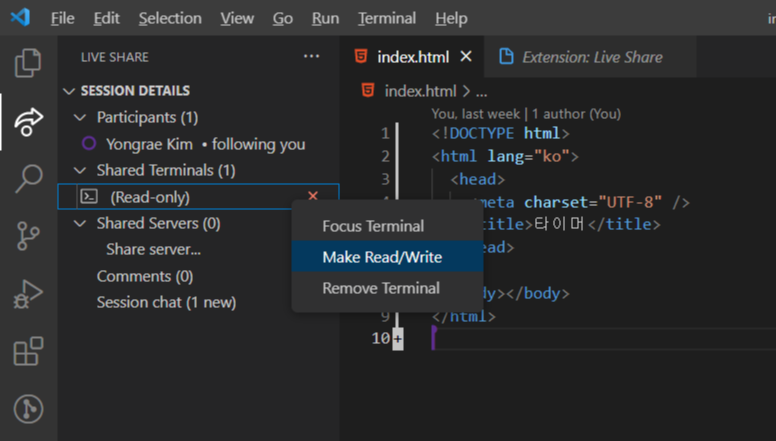Remove the shared terminal with red X
Viewport: 776px width, 441px height.
tap(313, 196)
